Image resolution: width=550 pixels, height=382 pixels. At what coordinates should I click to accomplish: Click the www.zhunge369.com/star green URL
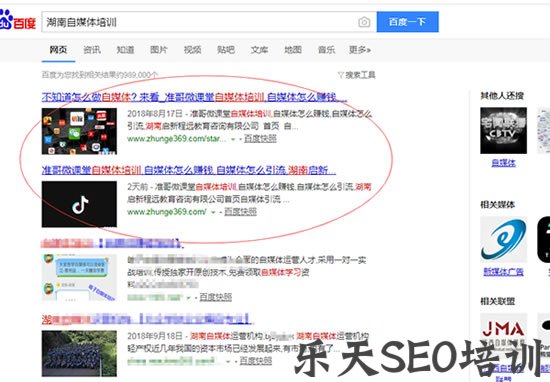[176, 139]
